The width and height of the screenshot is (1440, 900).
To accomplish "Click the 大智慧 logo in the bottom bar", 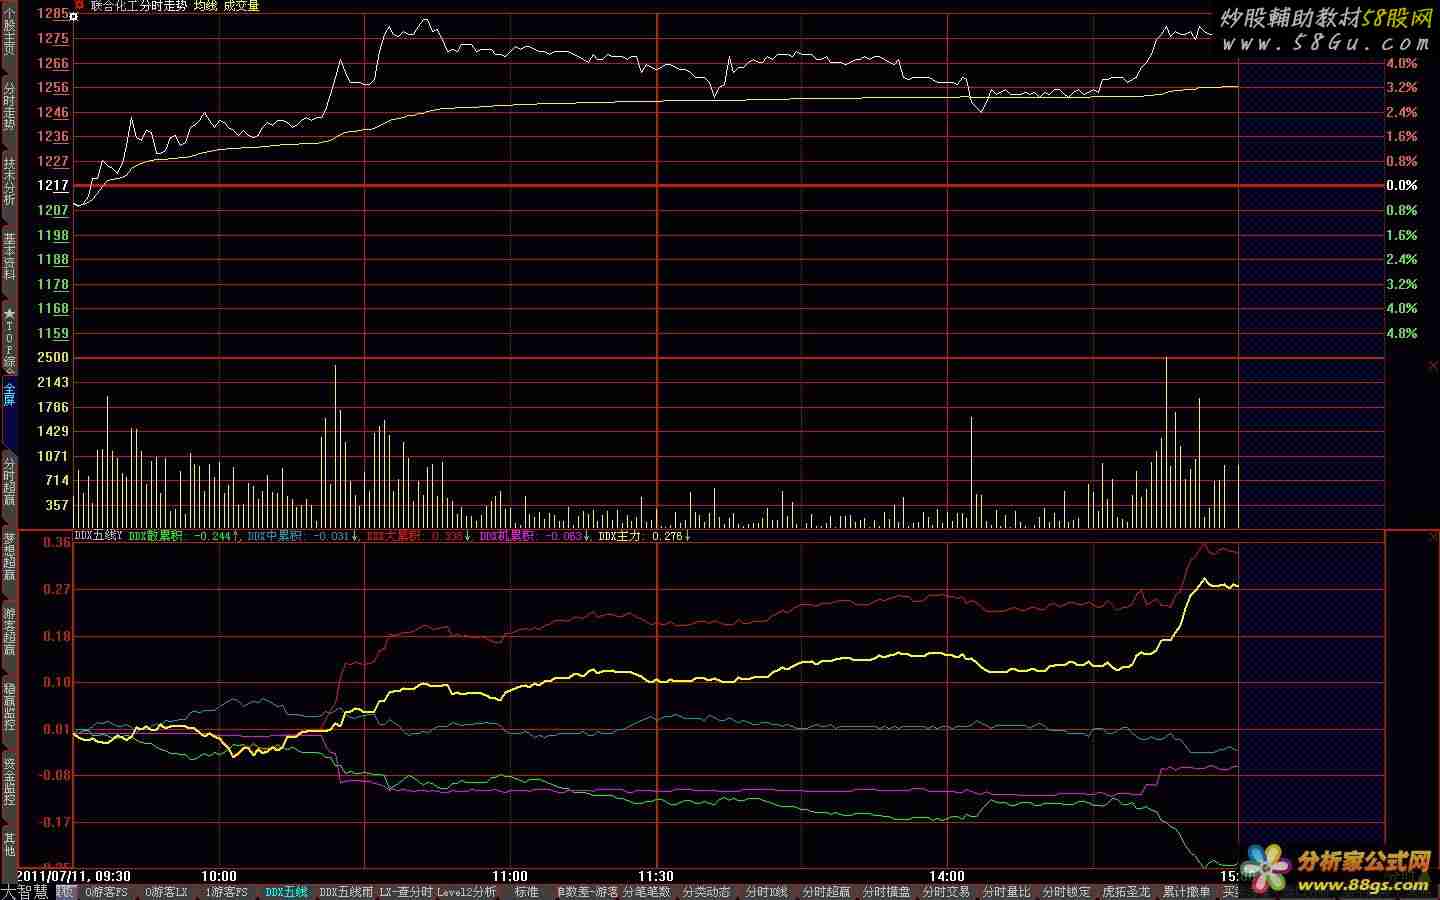I will (x=24, y=892).
